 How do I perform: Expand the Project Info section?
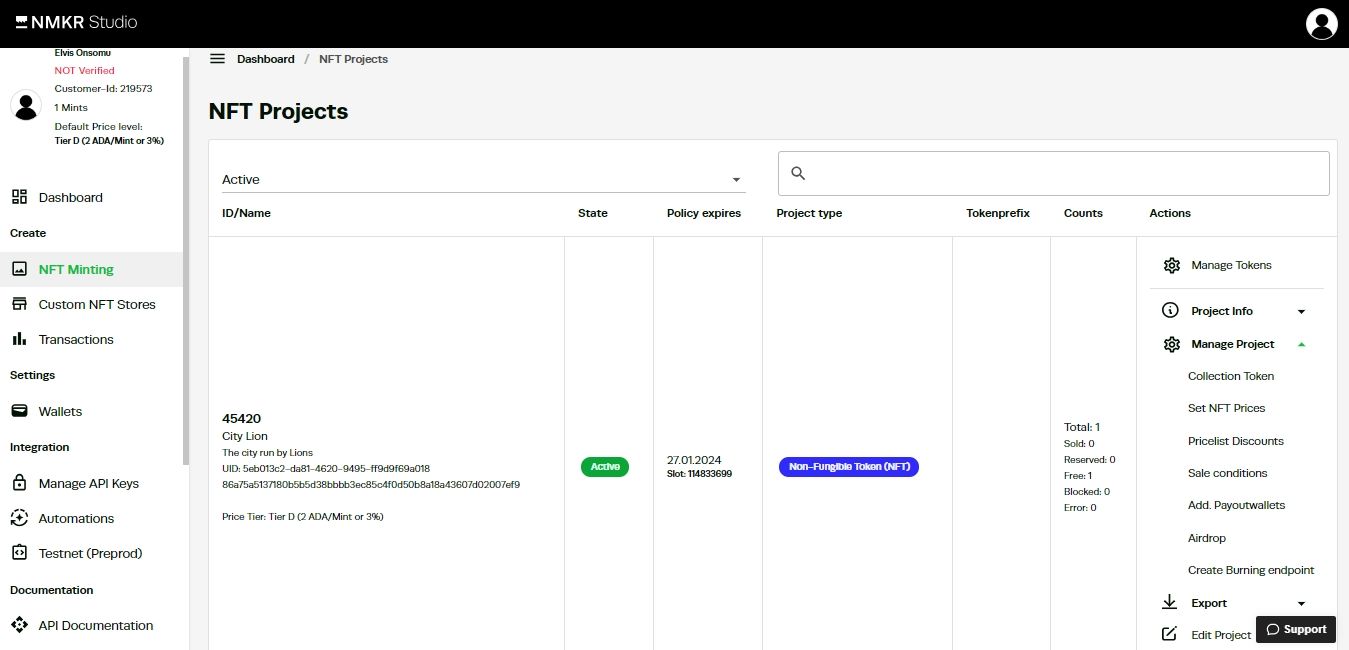(x=1301, y=312)
